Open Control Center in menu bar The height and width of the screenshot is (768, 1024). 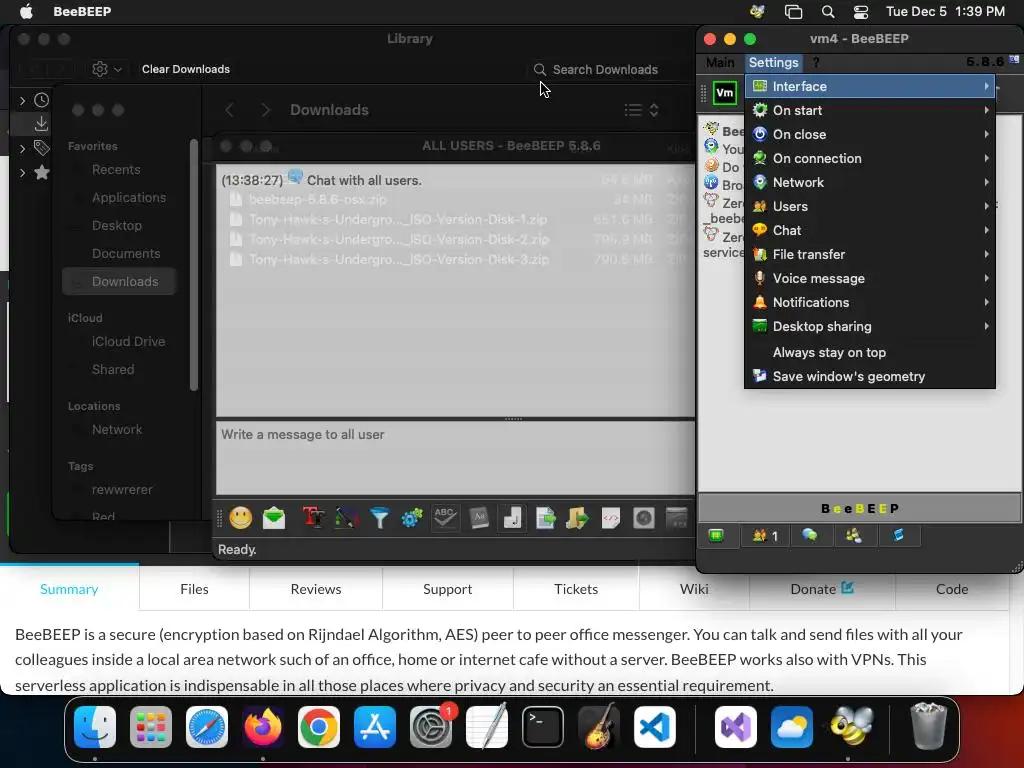pyautogui.click(x=861, y=12)
